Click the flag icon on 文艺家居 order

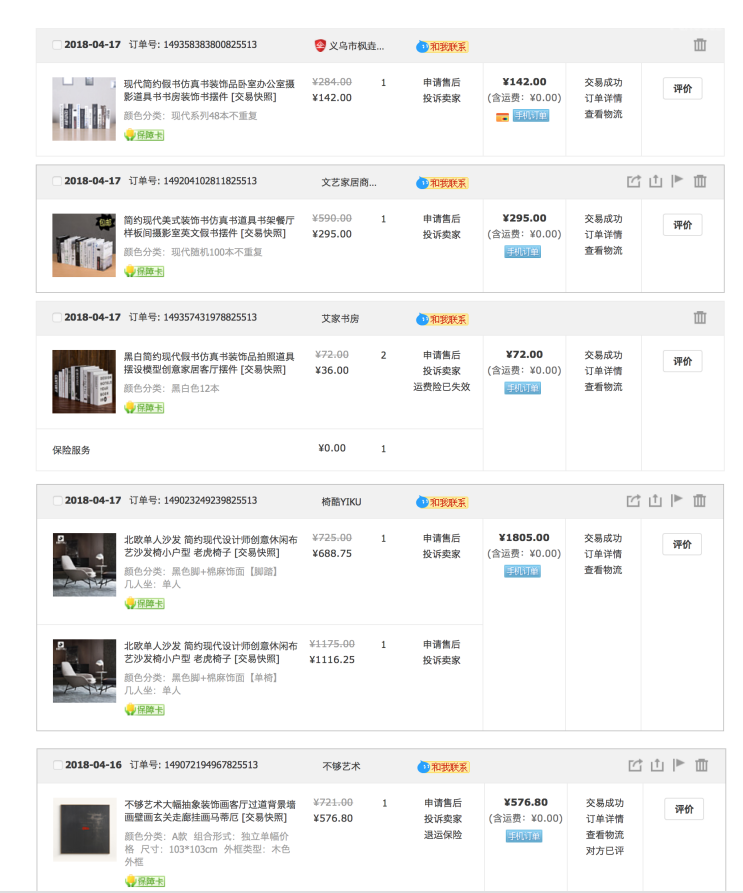click(677, 181)
